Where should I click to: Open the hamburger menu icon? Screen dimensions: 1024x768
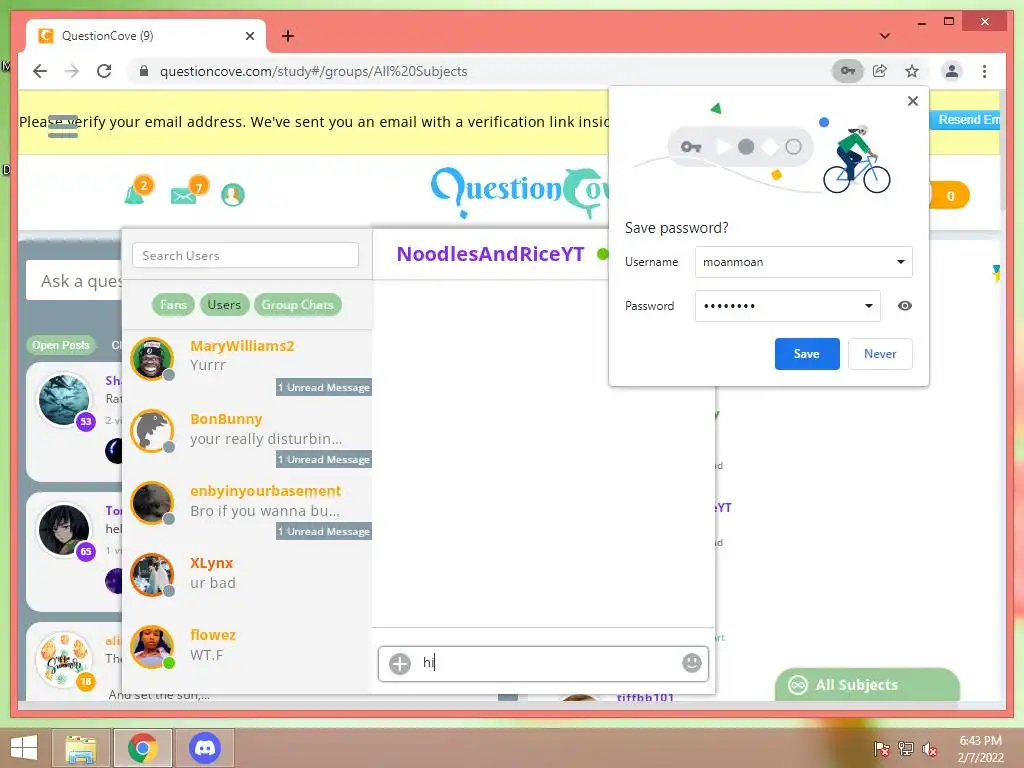[63, 127]
